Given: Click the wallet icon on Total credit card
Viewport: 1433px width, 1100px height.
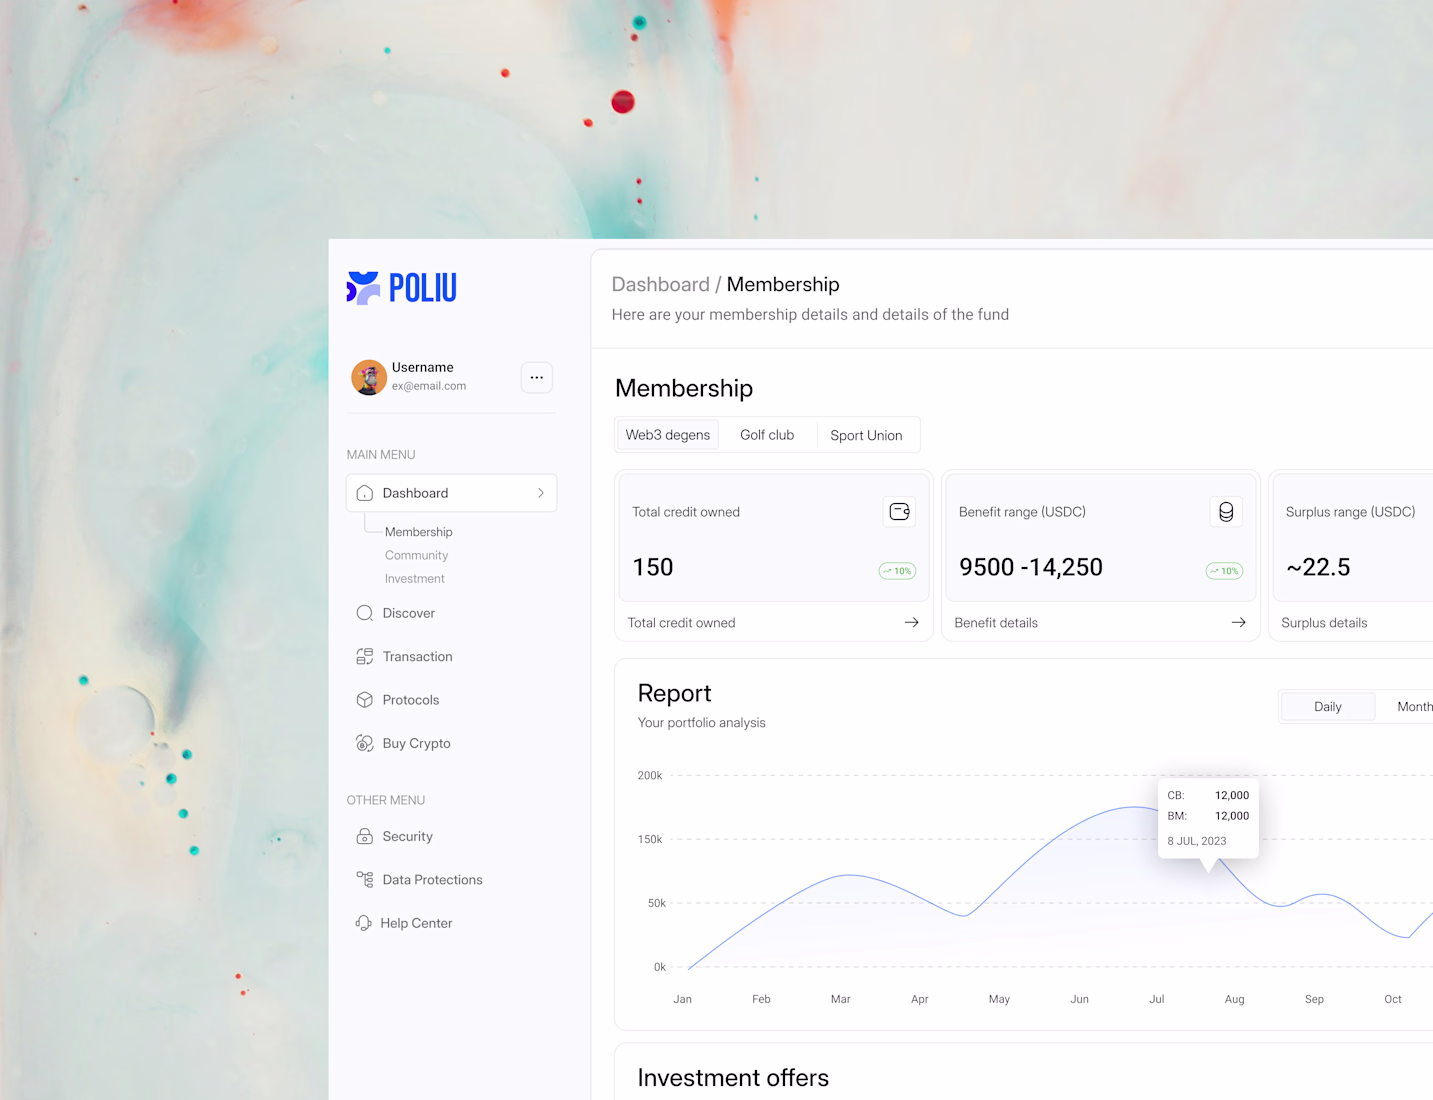Looking at the screenshot, I should click(x=900, y=512).
